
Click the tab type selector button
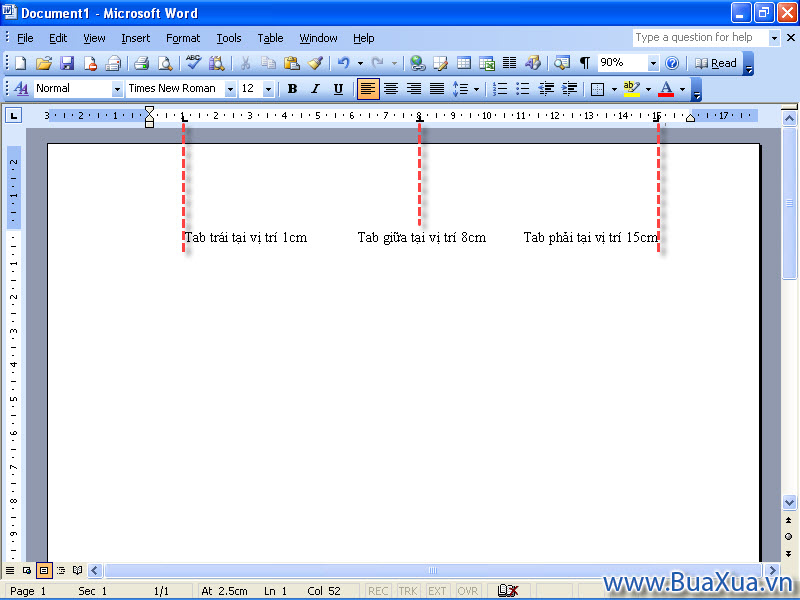pyautogui.click(x=14, y=116)
